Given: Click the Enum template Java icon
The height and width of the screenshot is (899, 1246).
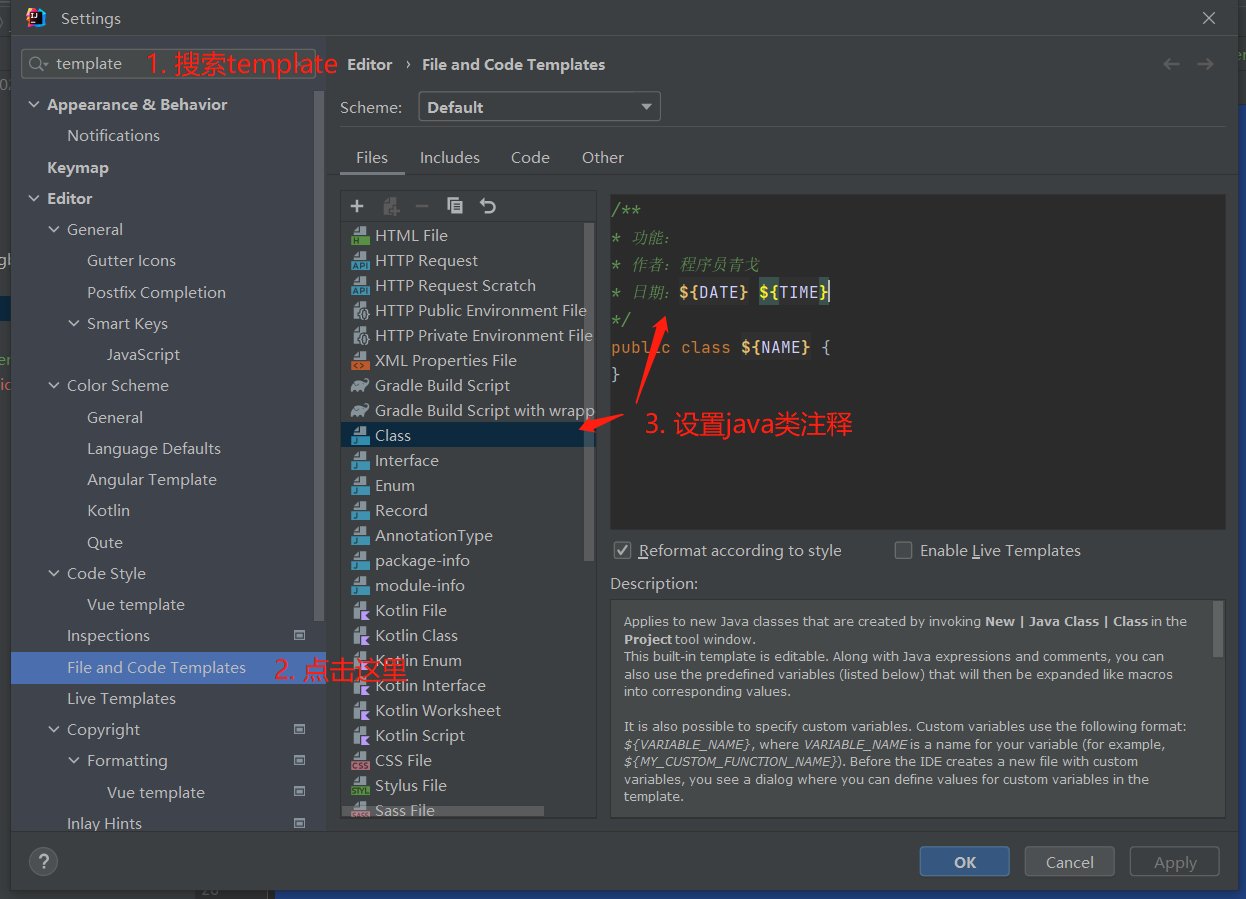Looking at the screenshot, I should (360, 486).
